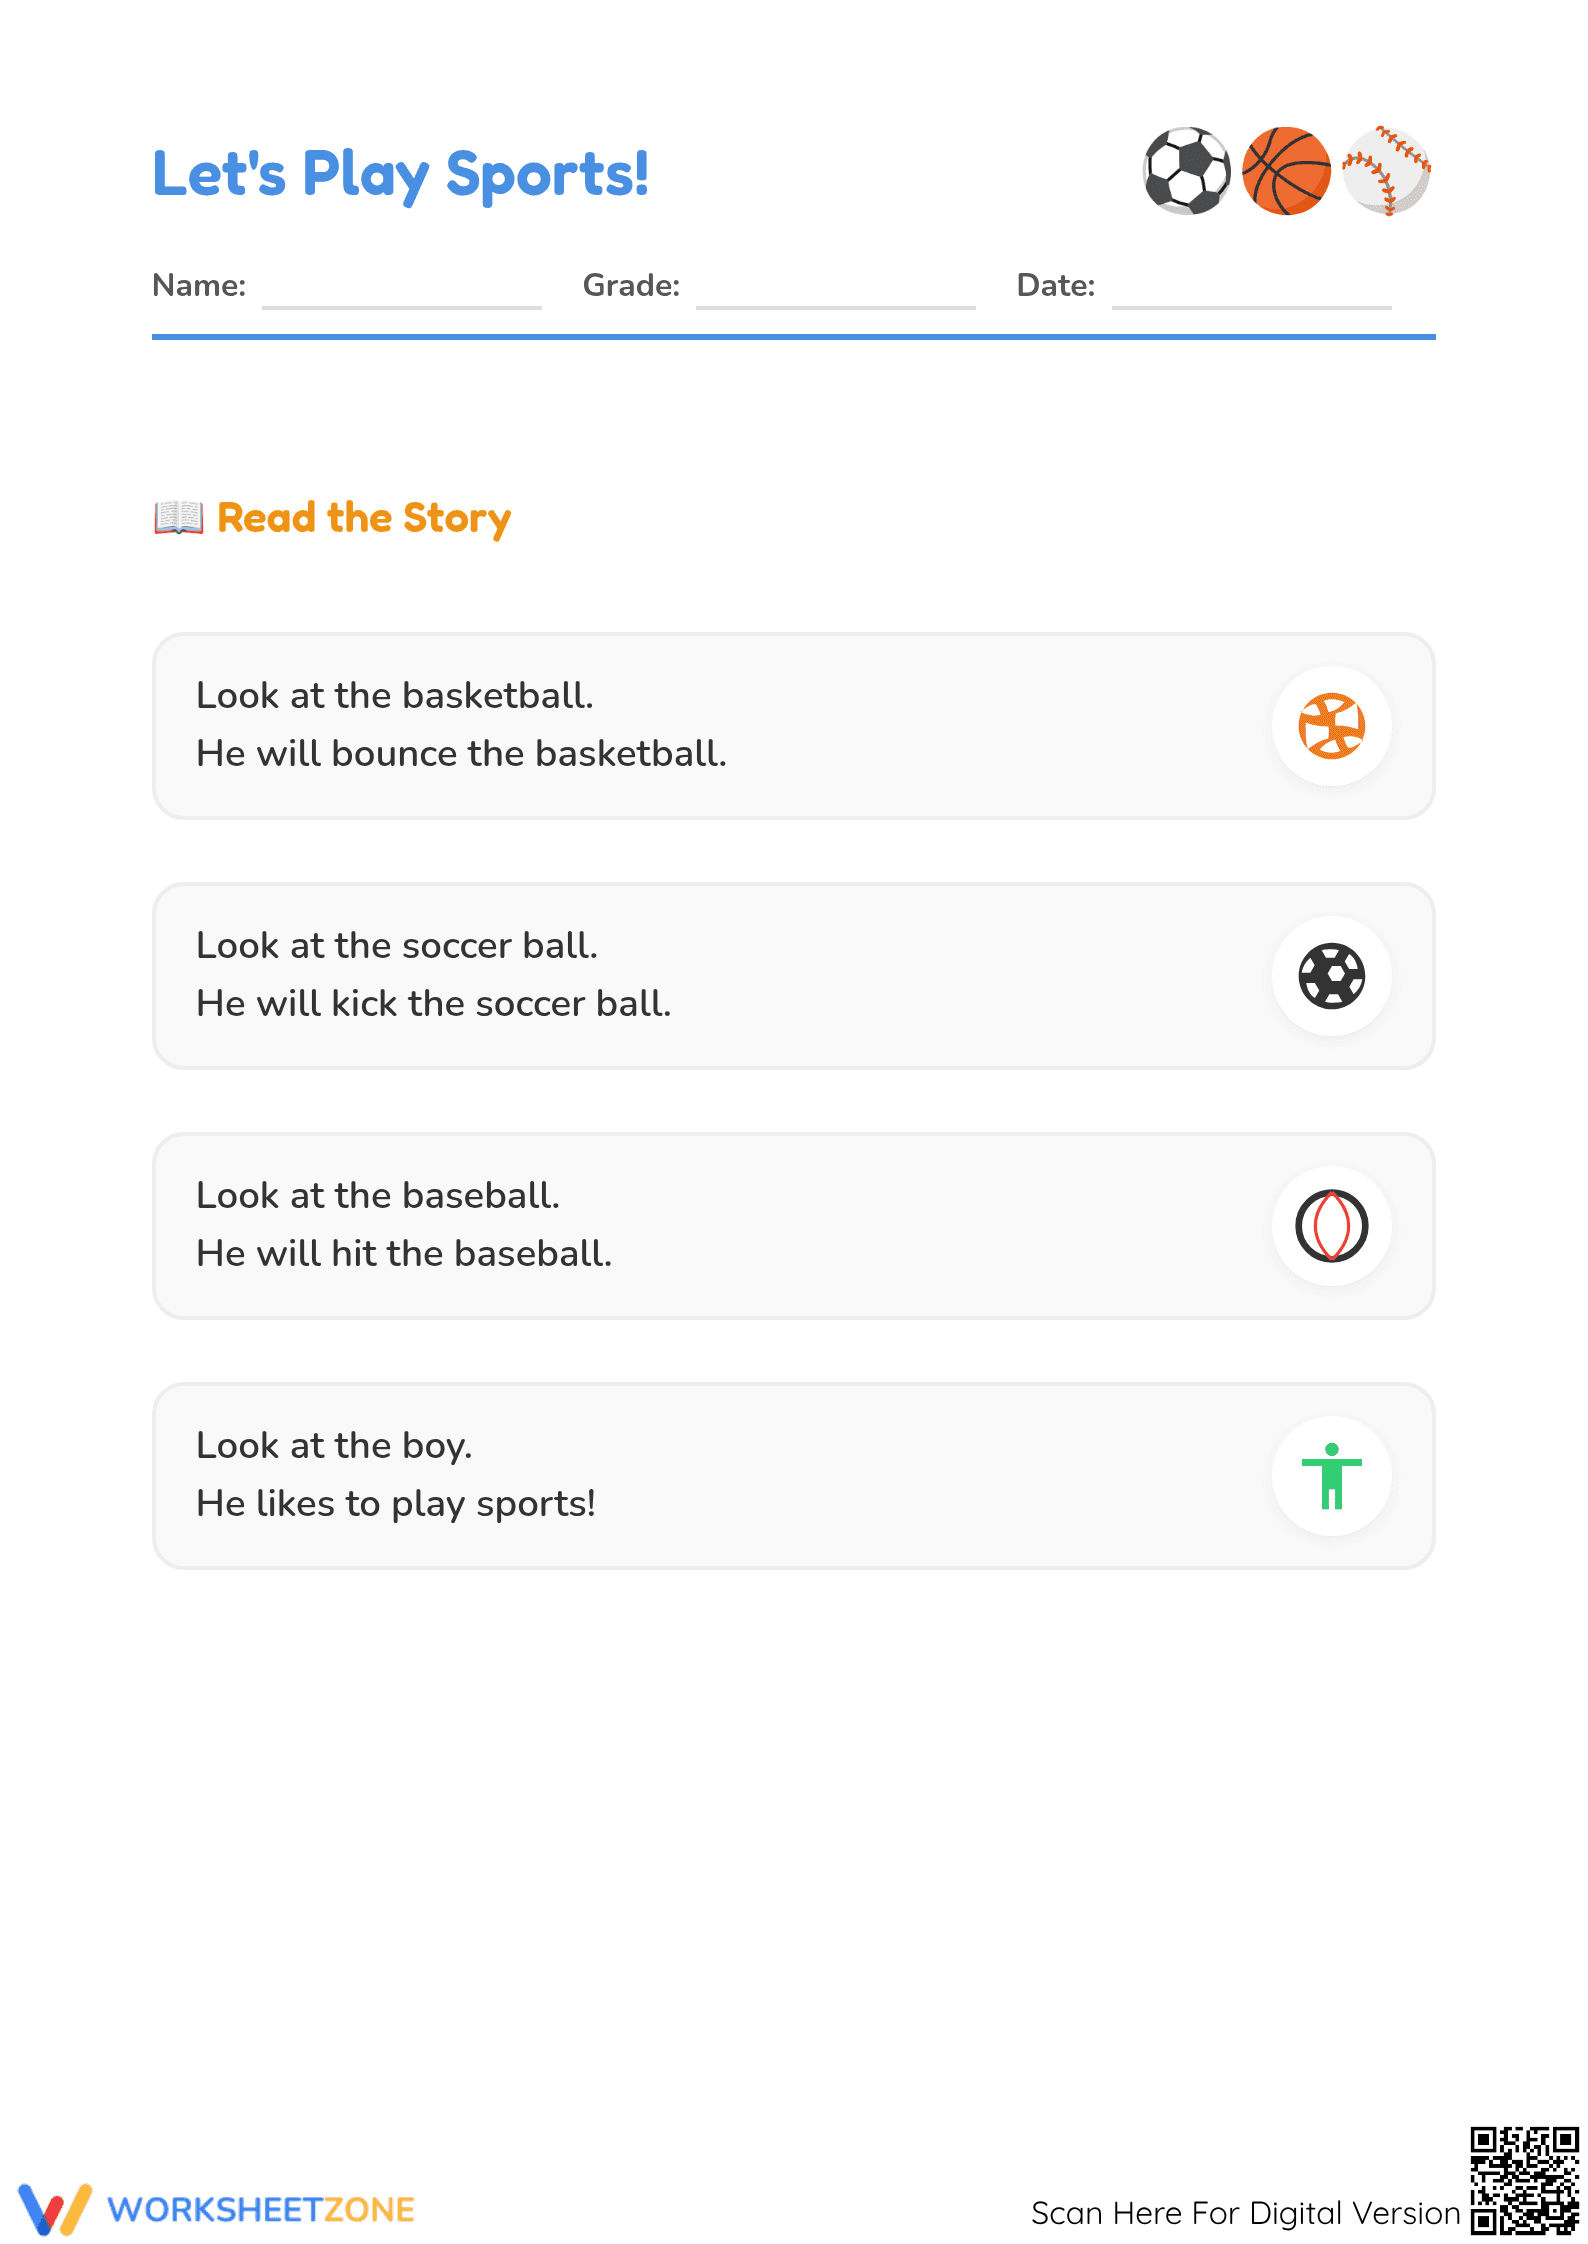Select the sentence He will bounce the basketball
Screen dimensions: 1588x2244
[462, 754]
